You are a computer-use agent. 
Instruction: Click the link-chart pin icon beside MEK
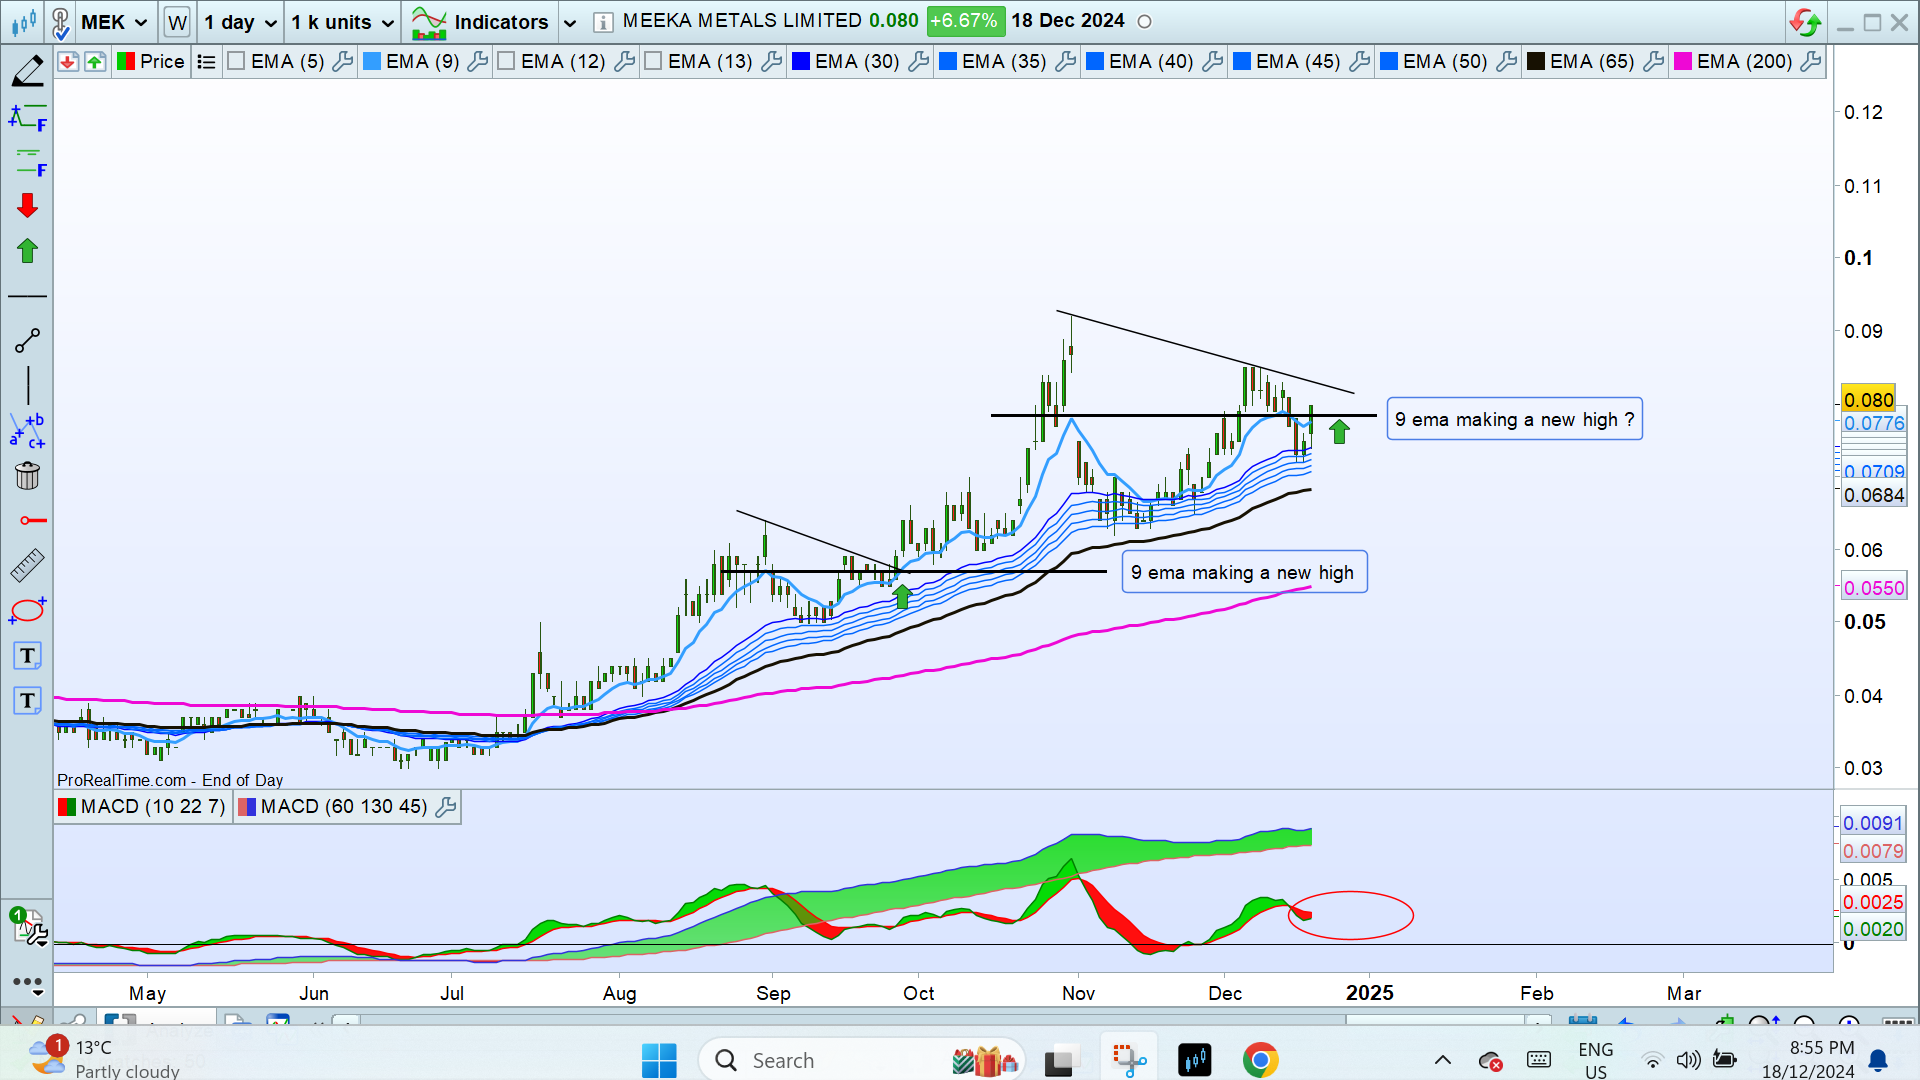(61, 21)
